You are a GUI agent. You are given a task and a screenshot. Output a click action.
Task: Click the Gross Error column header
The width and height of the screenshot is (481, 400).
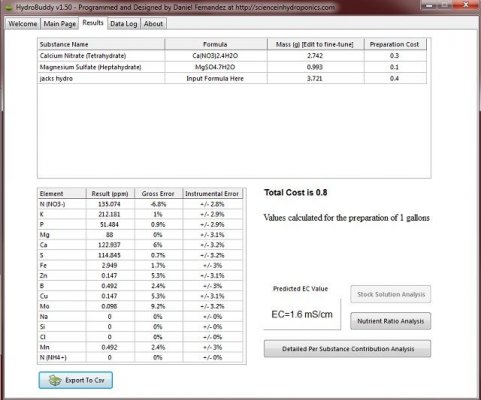pyautogui.click(x=158, y=194)
